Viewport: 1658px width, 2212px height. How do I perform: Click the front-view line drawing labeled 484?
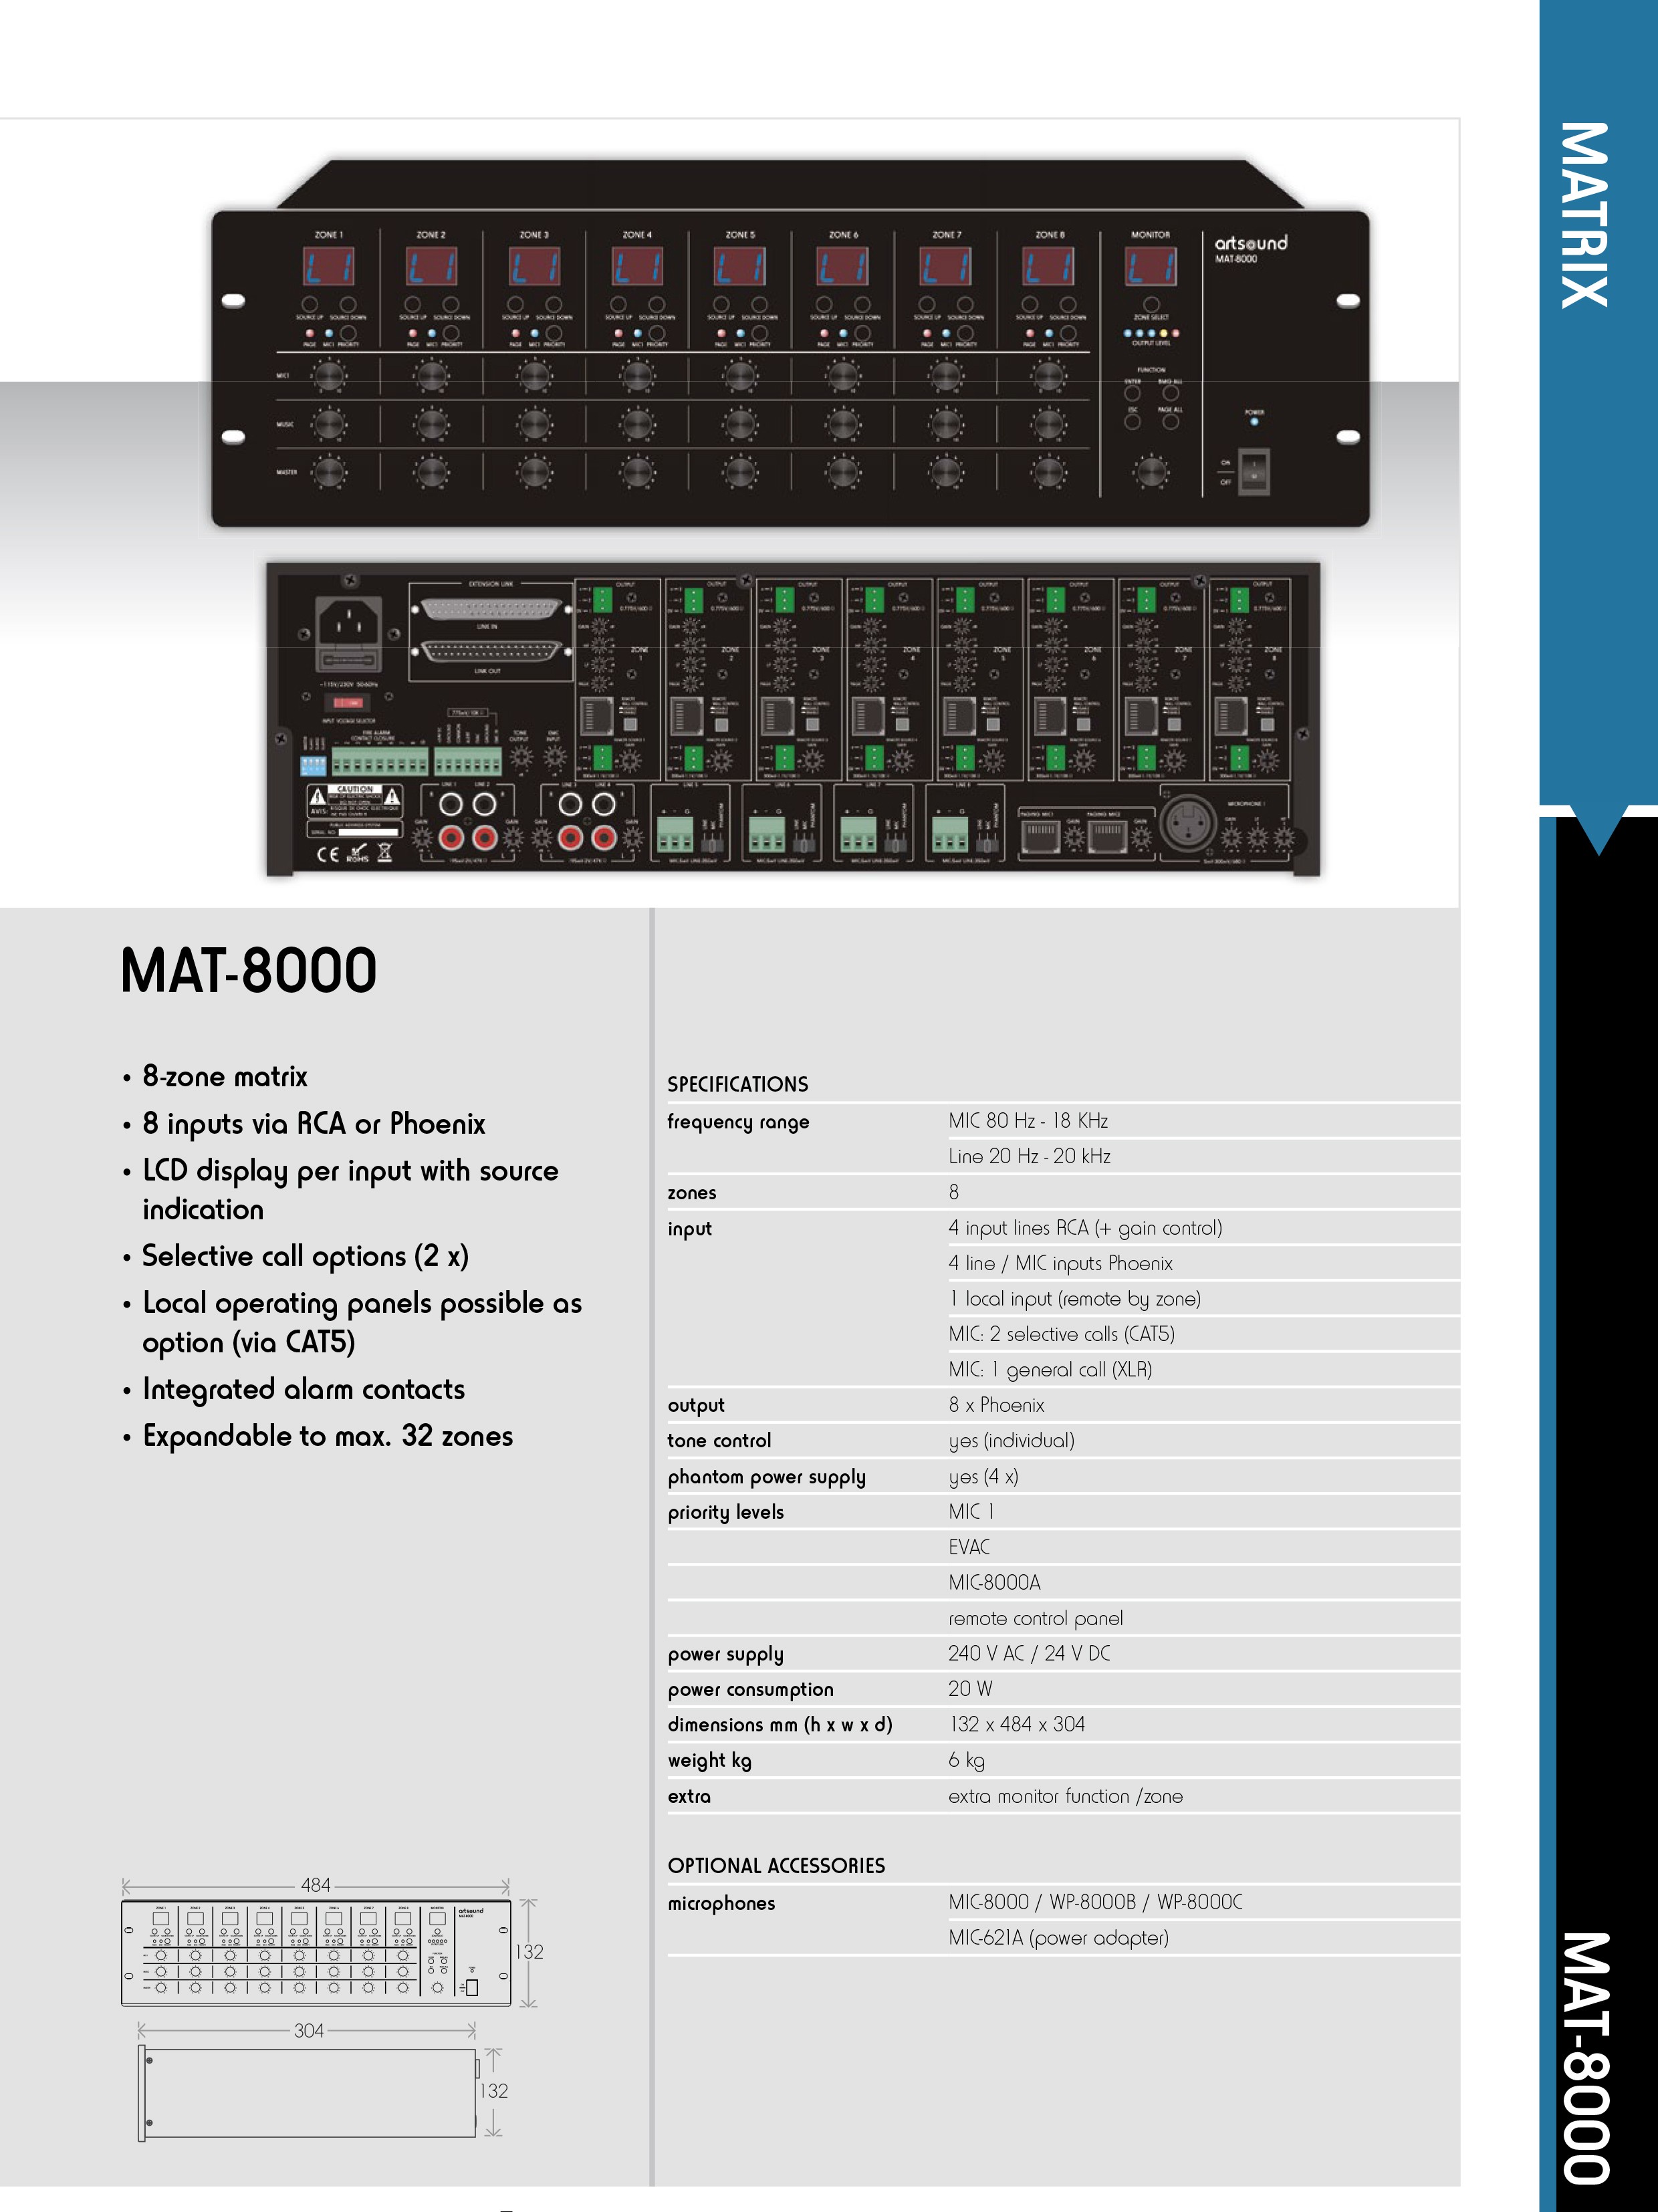point(316,1953)
